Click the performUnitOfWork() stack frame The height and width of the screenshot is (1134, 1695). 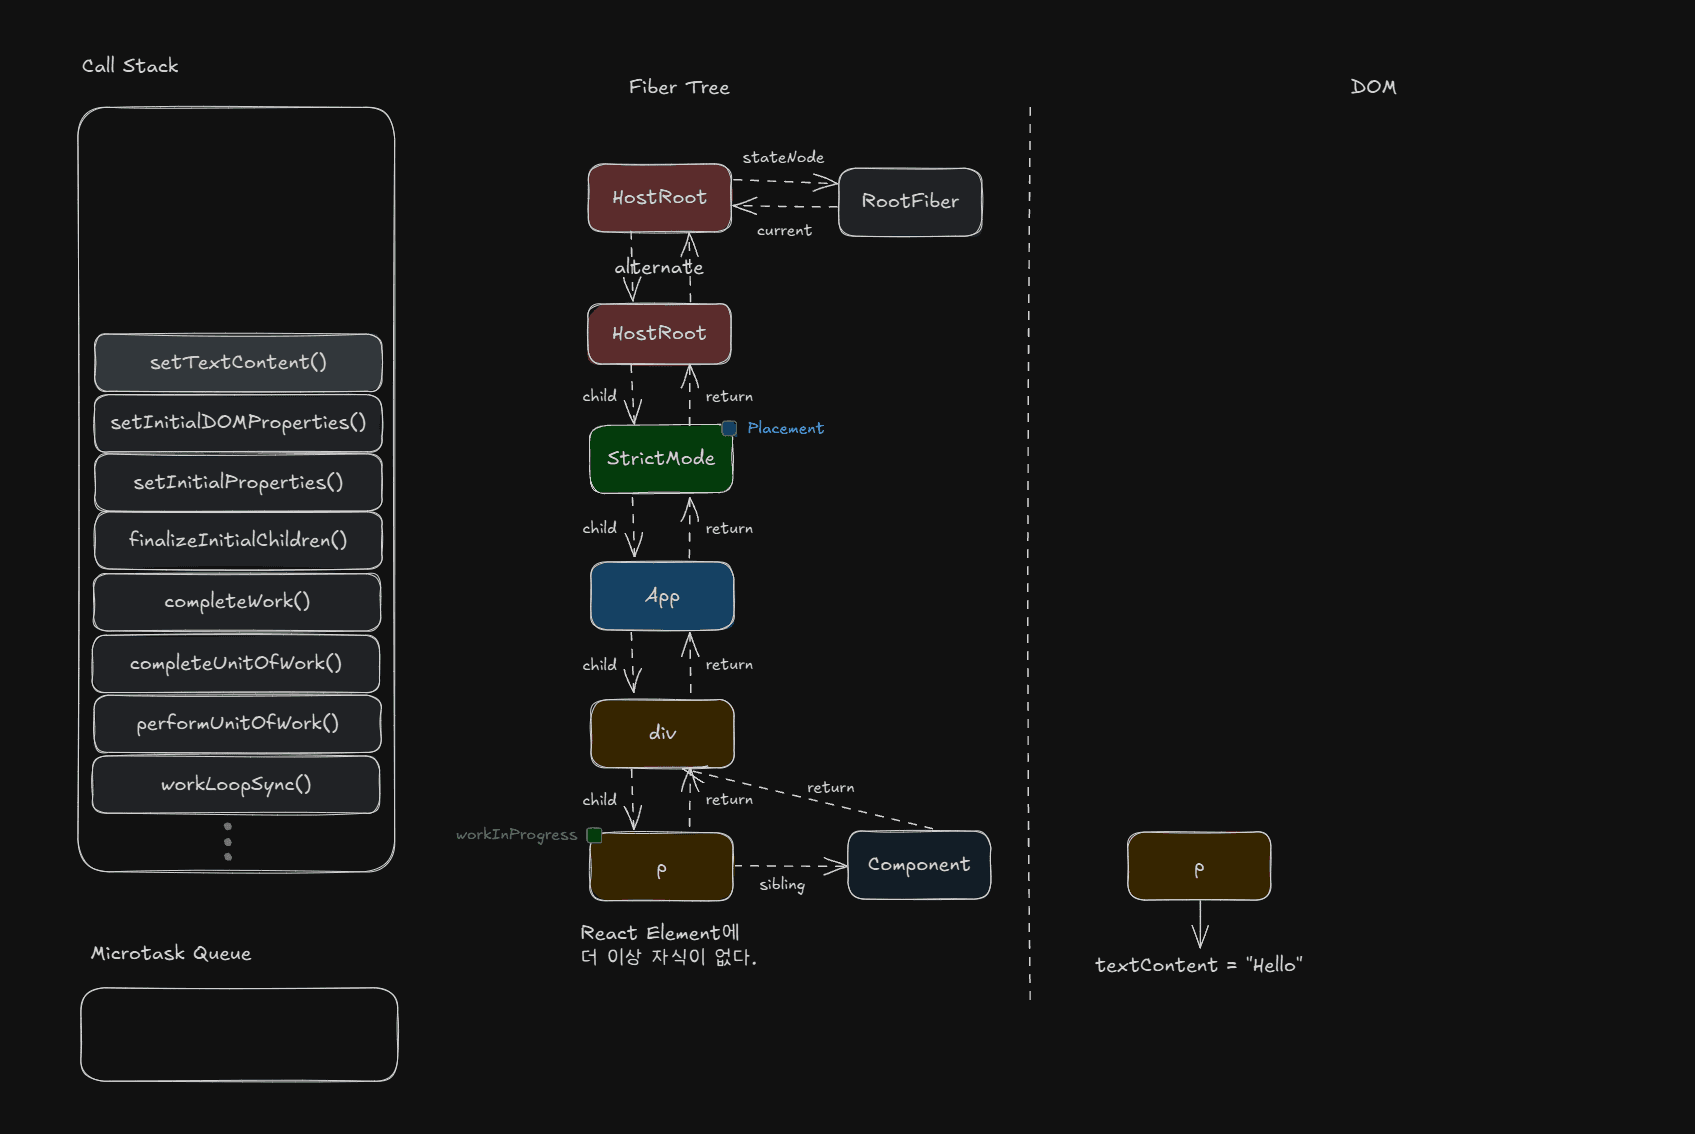tap(237, 724)
